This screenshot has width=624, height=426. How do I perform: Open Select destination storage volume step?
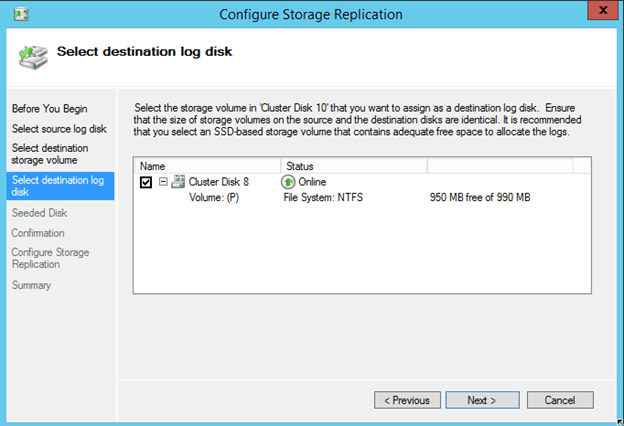[x=50, y=154]
